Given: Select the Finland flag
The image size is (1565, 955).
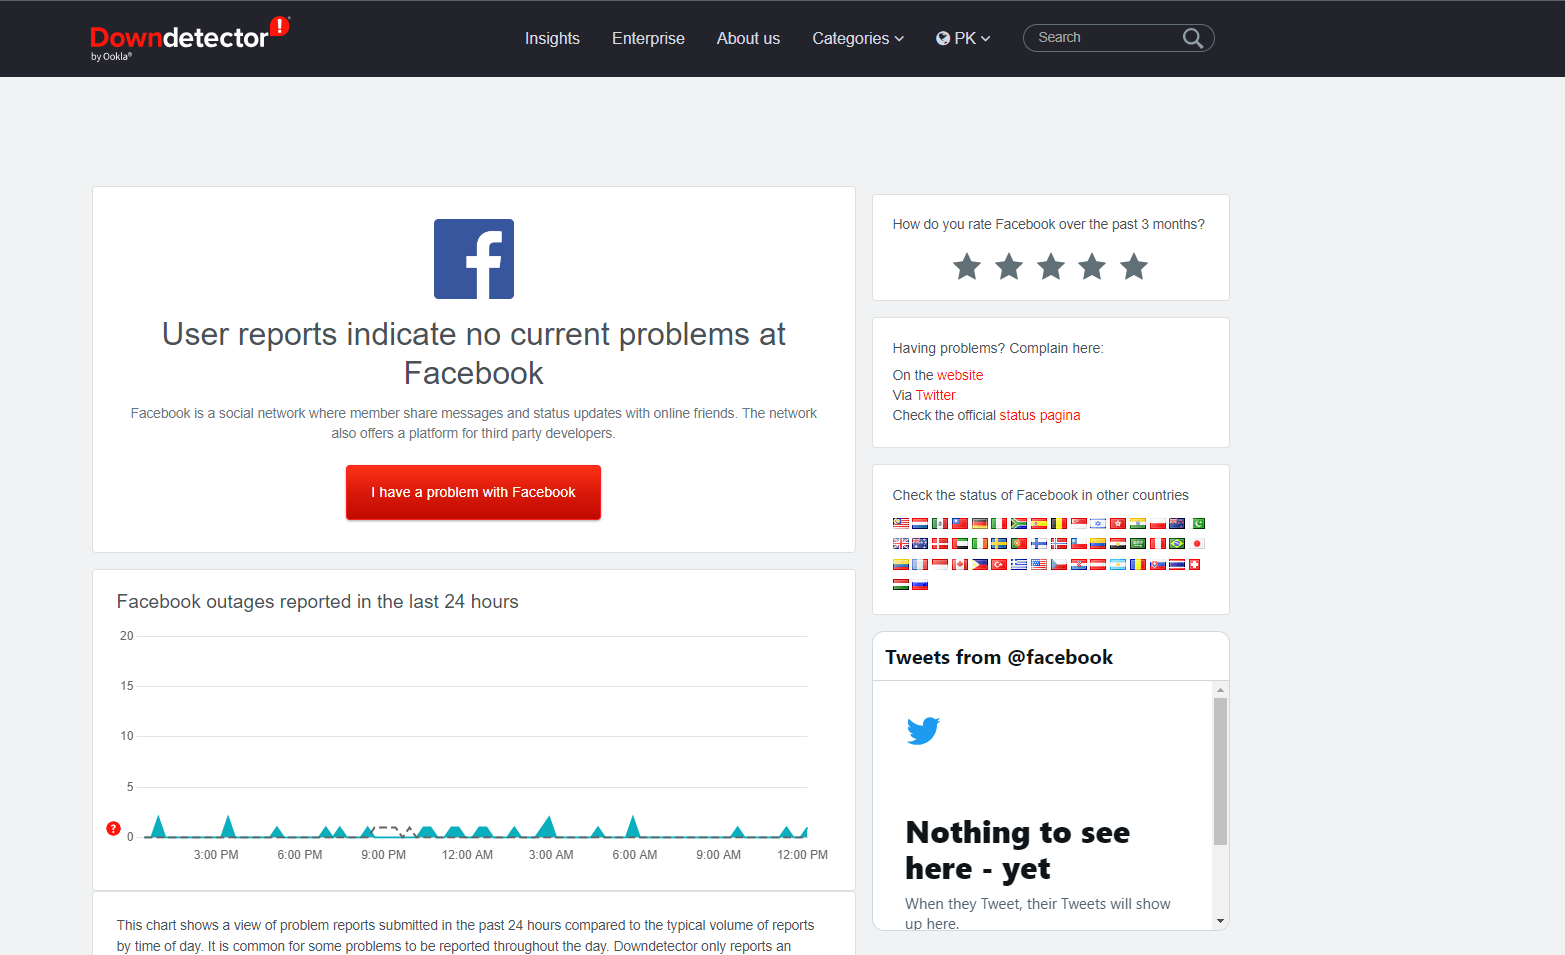Looking at the screenshot, I should [1039, 544].
